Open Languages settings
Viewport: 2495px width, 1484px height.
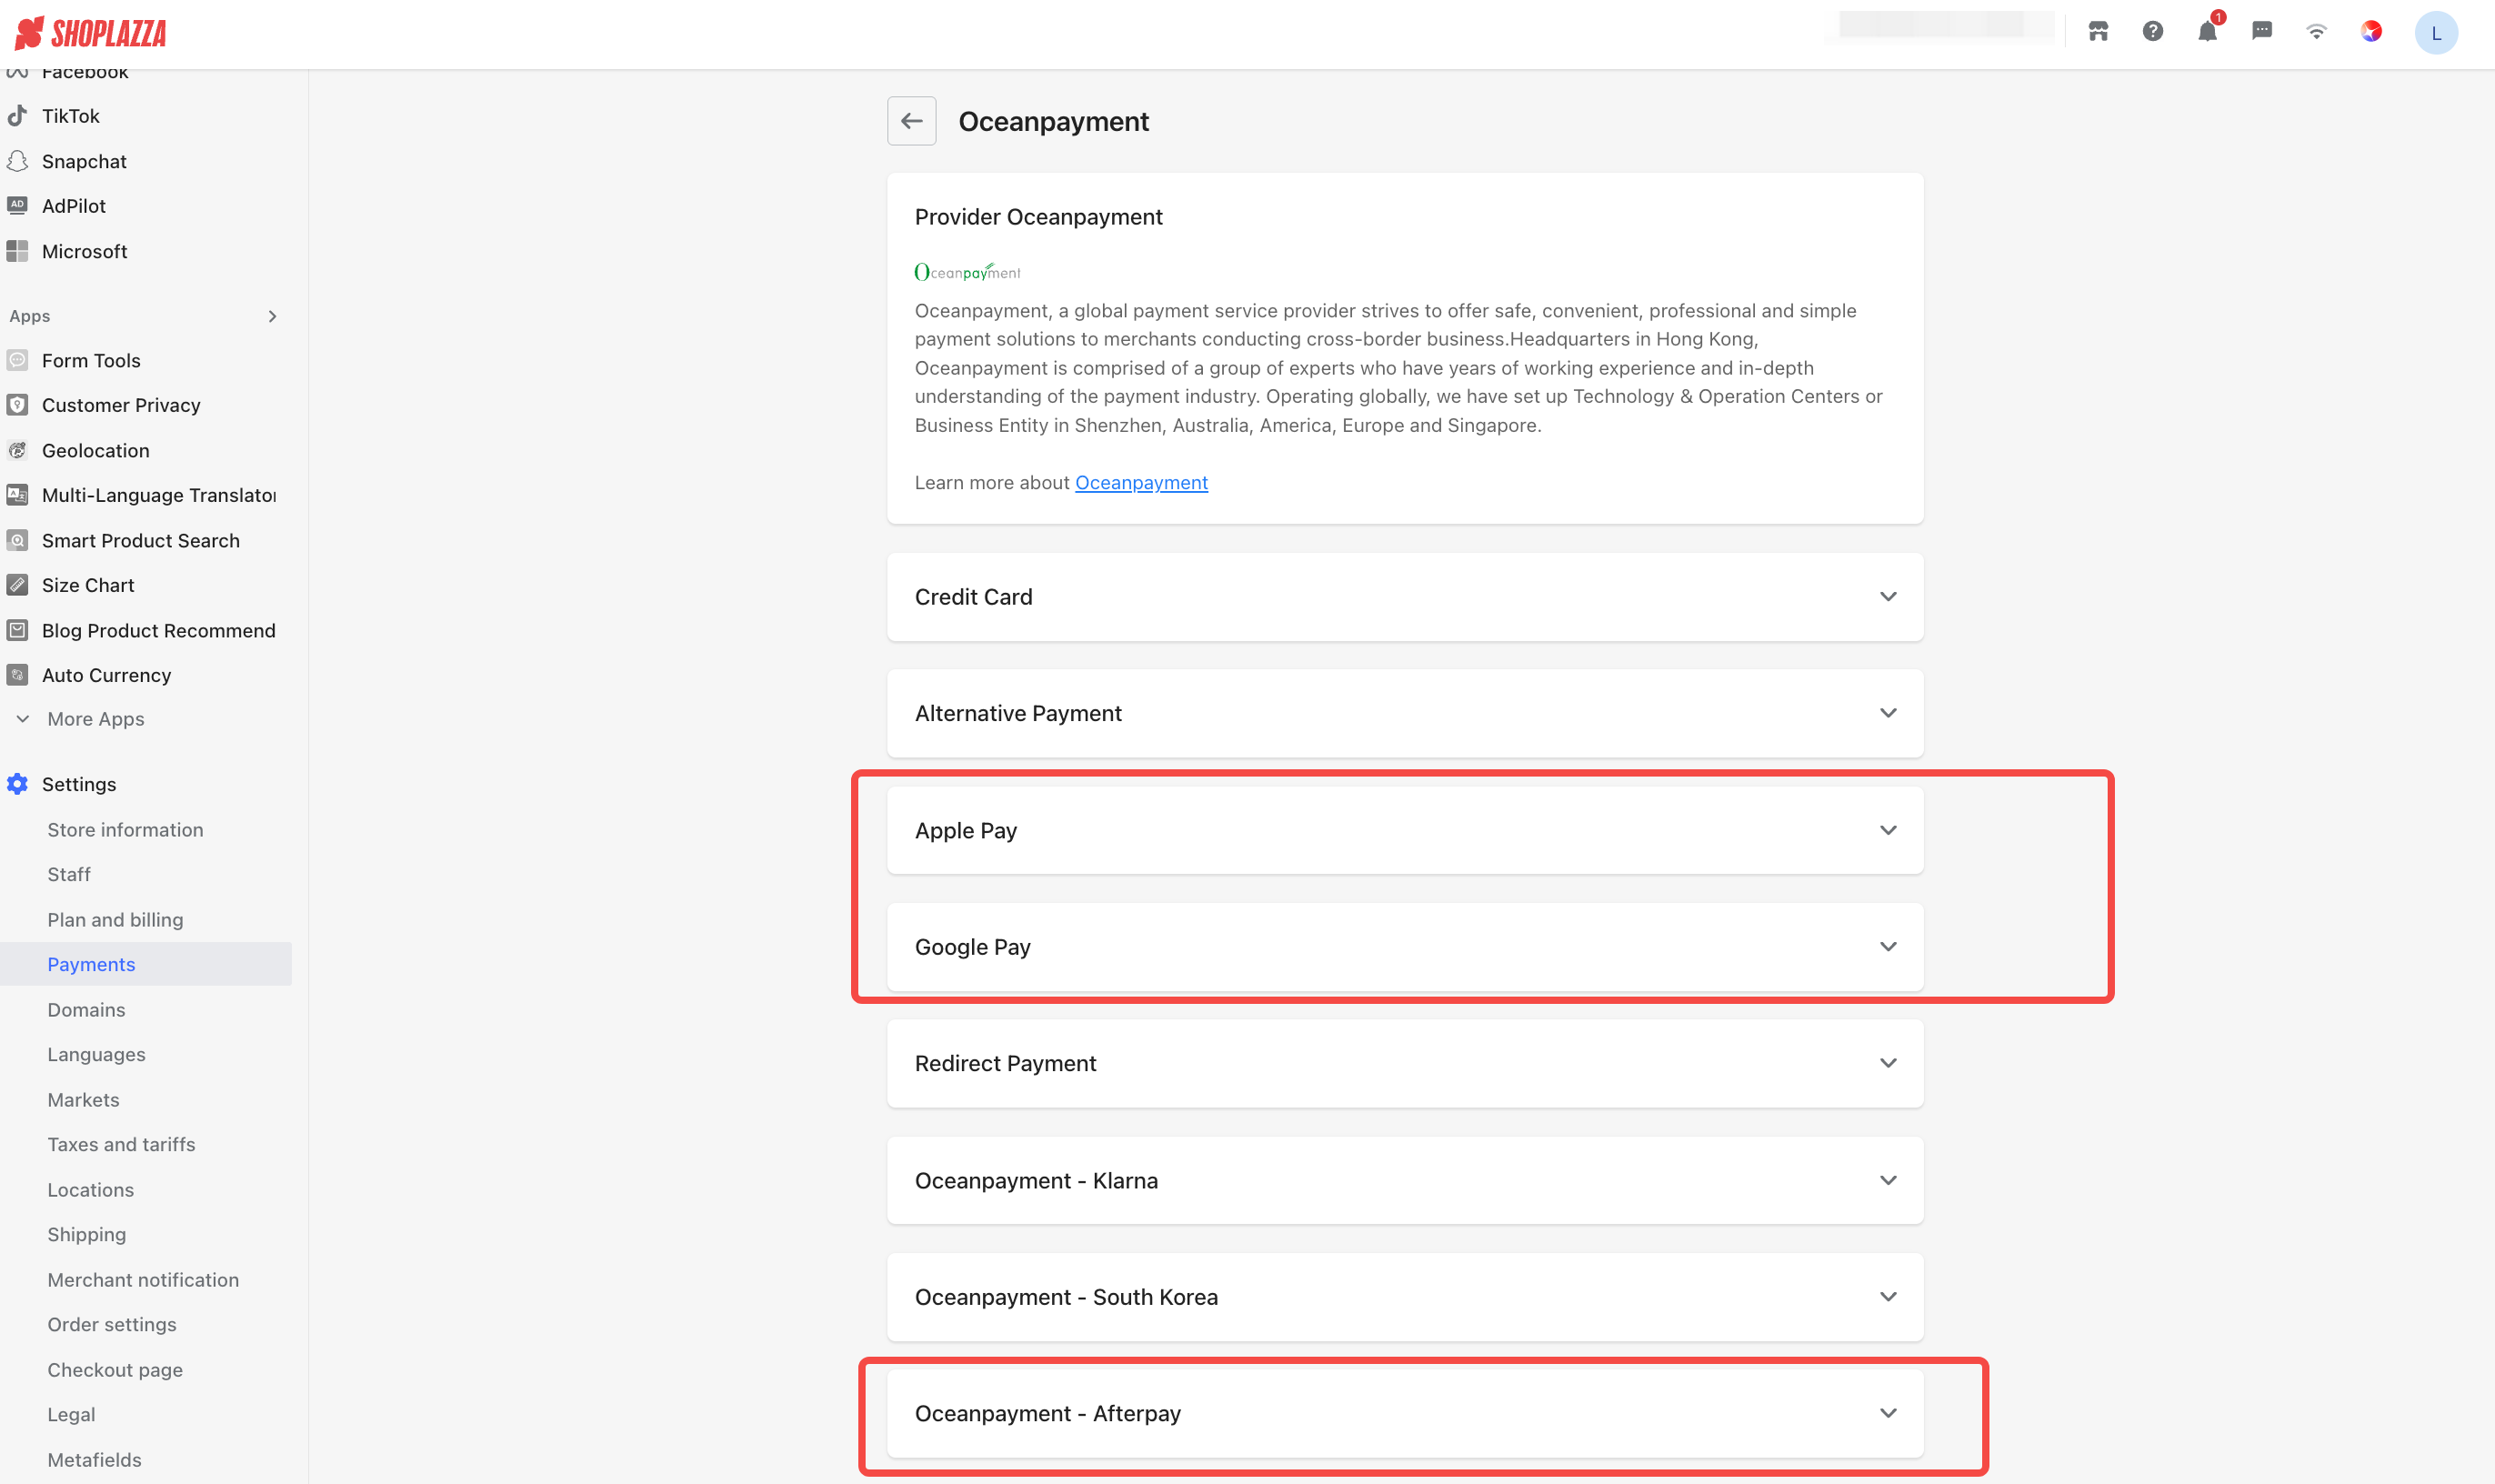point(96,1054)
